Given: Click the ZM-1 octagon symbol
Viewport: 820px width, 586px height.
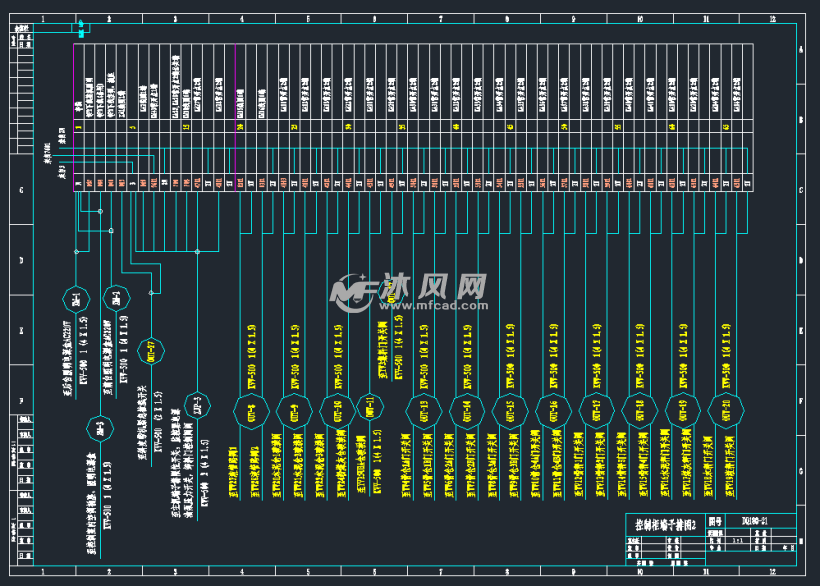Looking at the screenshot, I should tap(77, 300).
